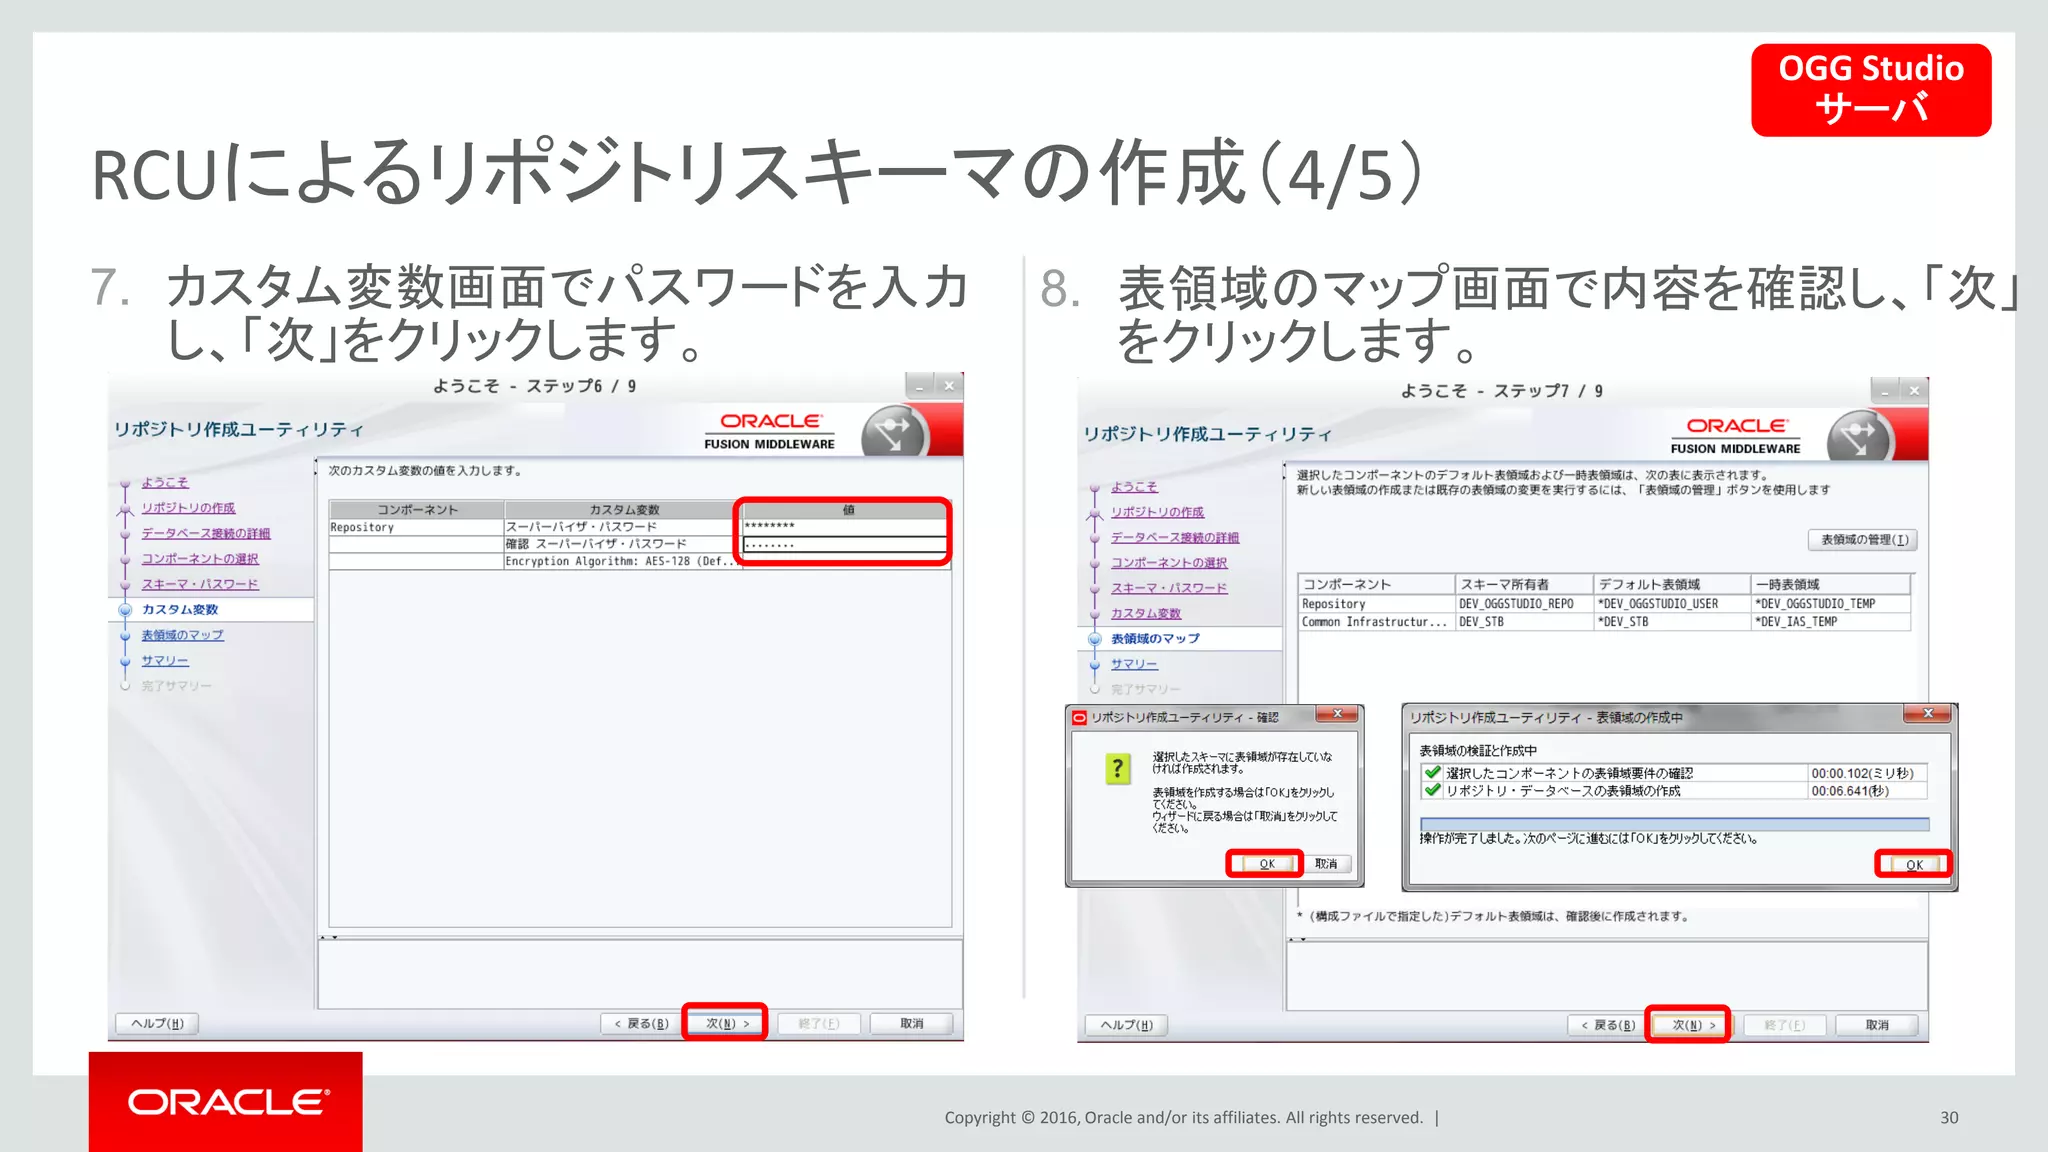Select カスタム変数 in Step 6 navigation
The height and width of the screenshot is (1152, 2048).
[180, 610]
